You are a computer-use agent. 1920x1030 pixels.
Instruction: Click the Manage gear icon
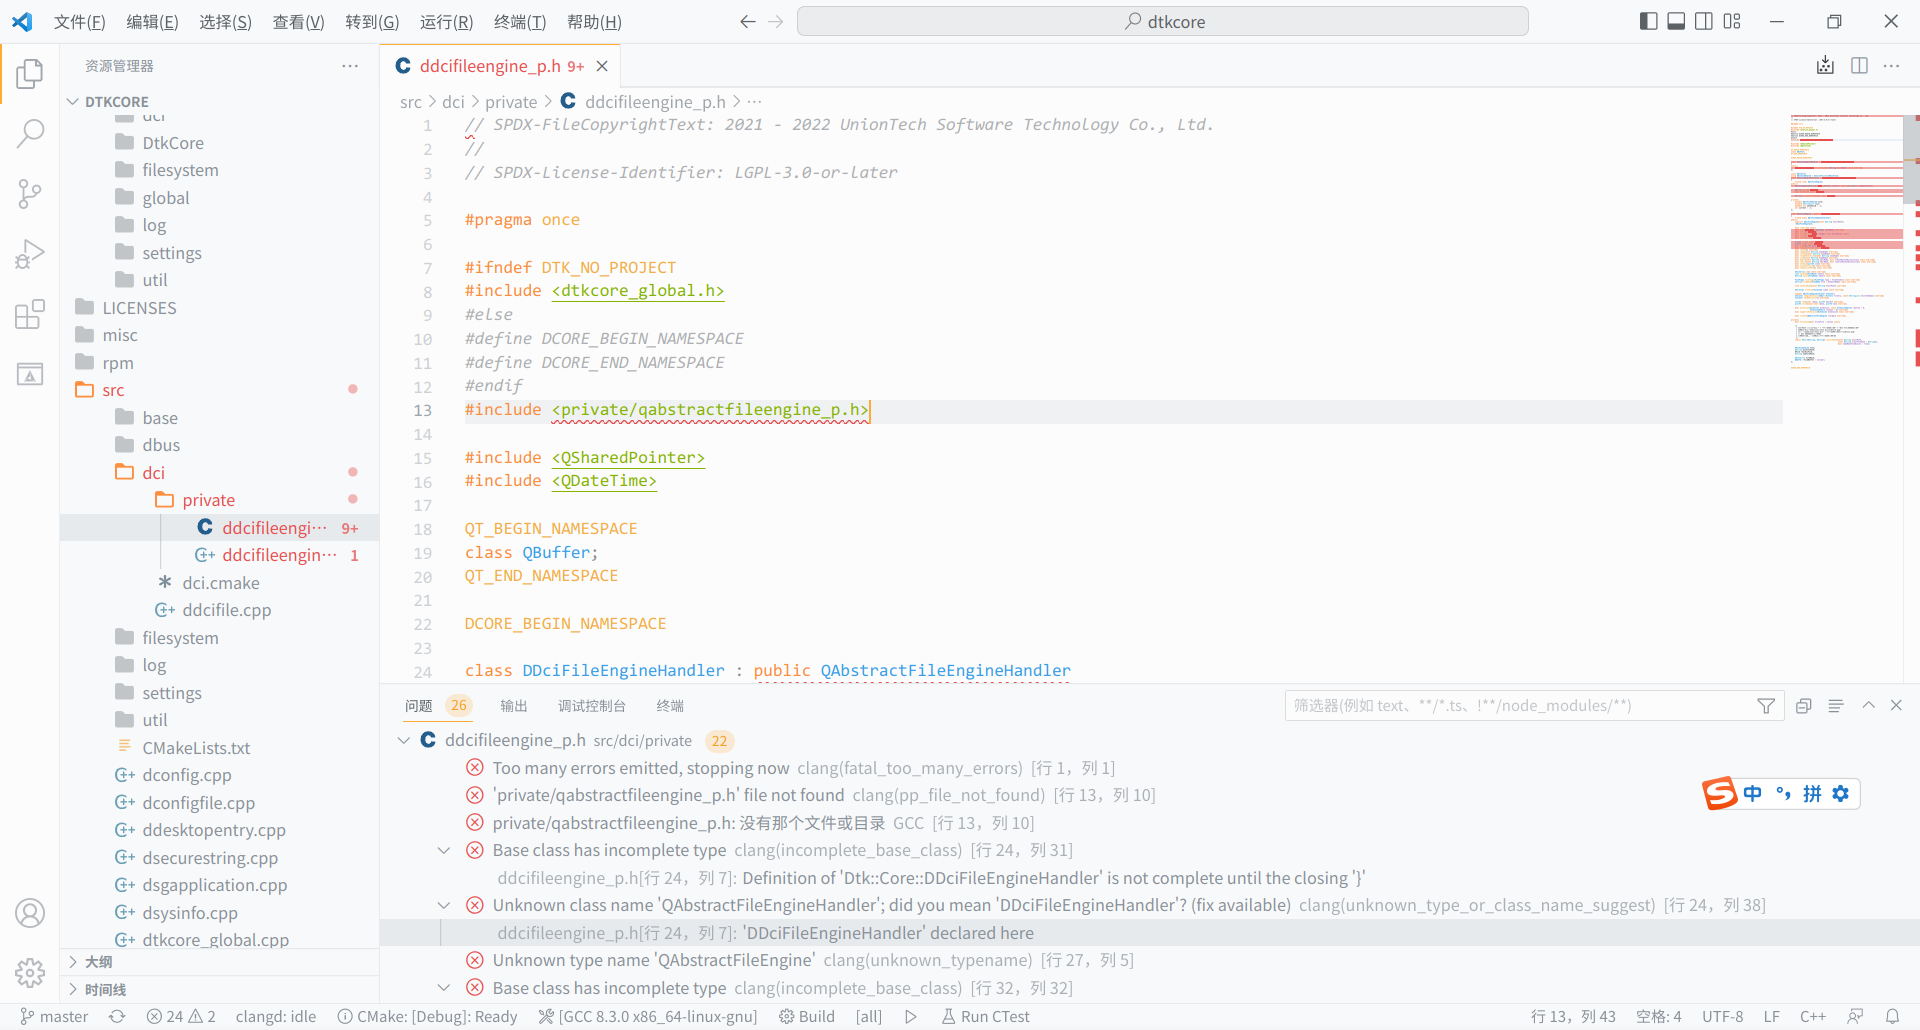[x=30, y=972]
